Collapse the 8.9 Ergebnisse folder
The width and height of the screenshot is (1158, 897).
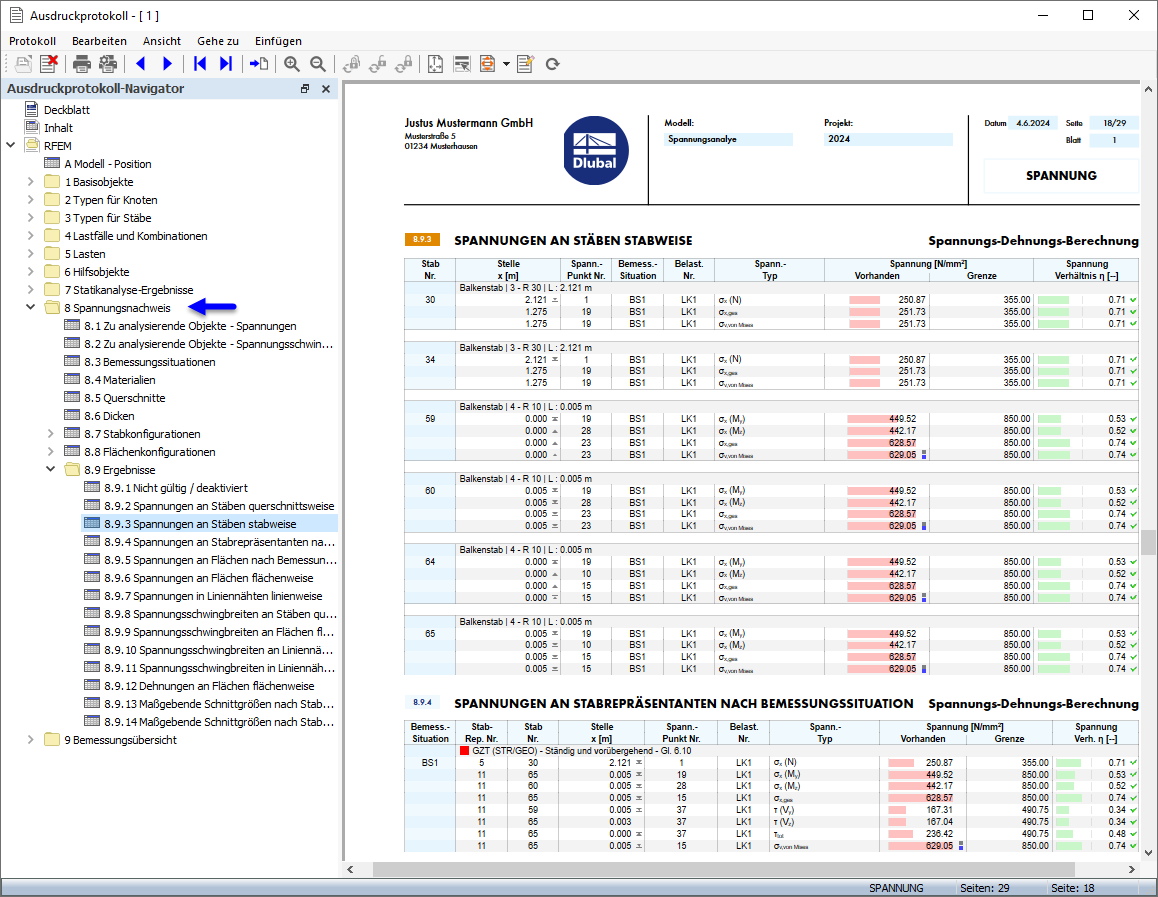pos(50,470)
